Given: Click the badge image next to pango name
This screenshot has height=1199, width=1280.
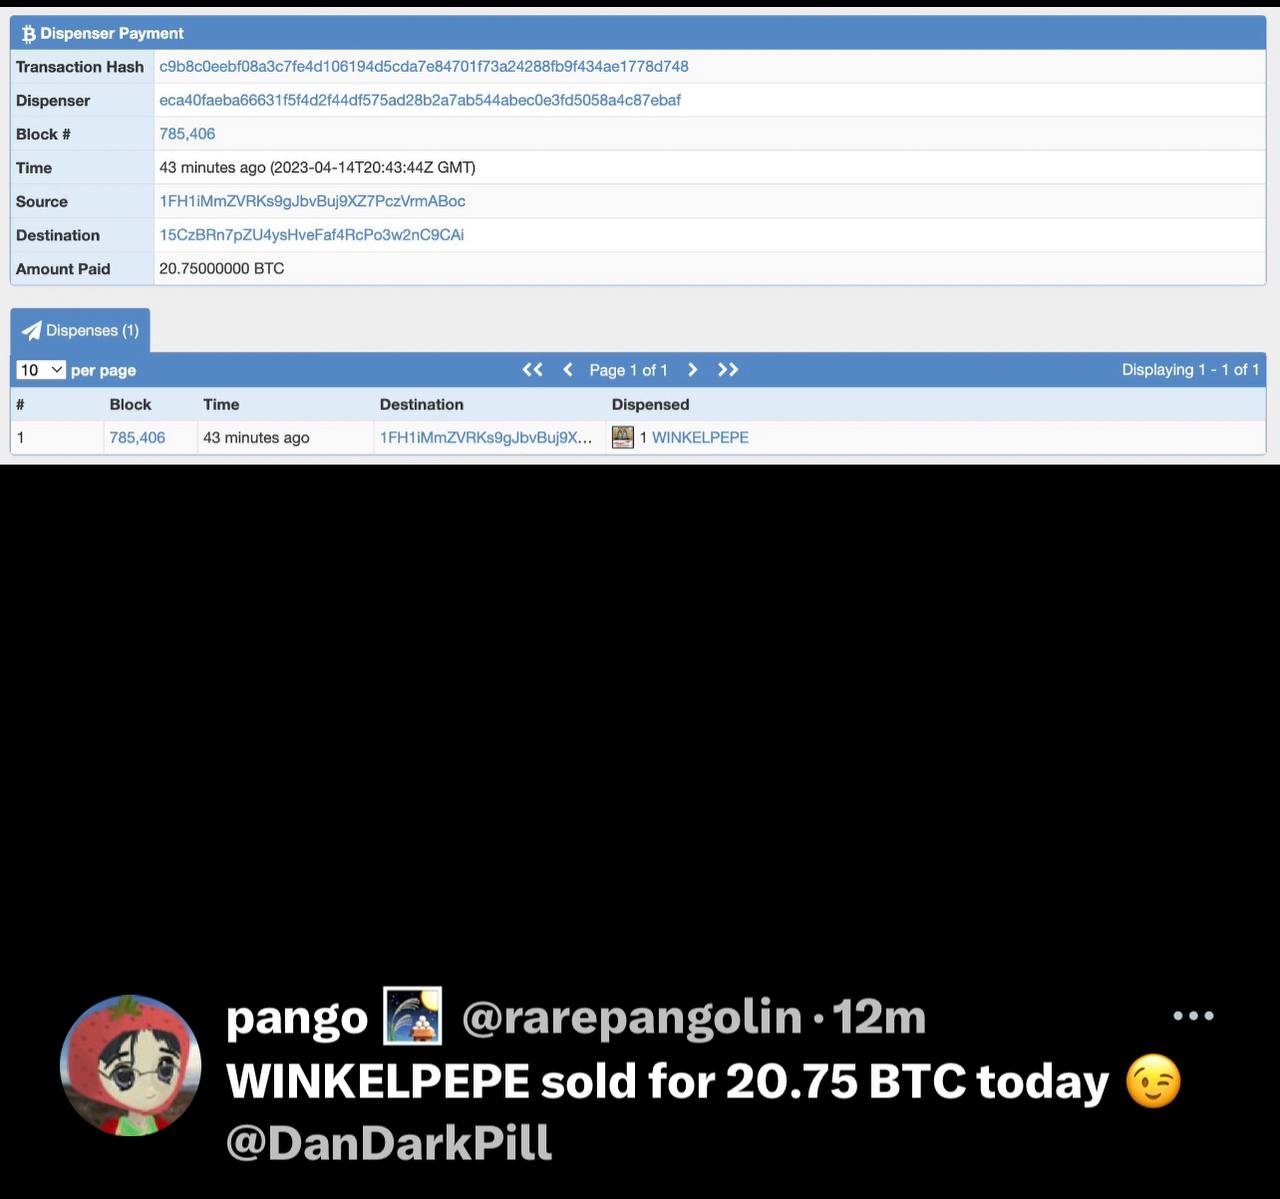Looking at the screenshot, I should click(x=413, y=1016).
